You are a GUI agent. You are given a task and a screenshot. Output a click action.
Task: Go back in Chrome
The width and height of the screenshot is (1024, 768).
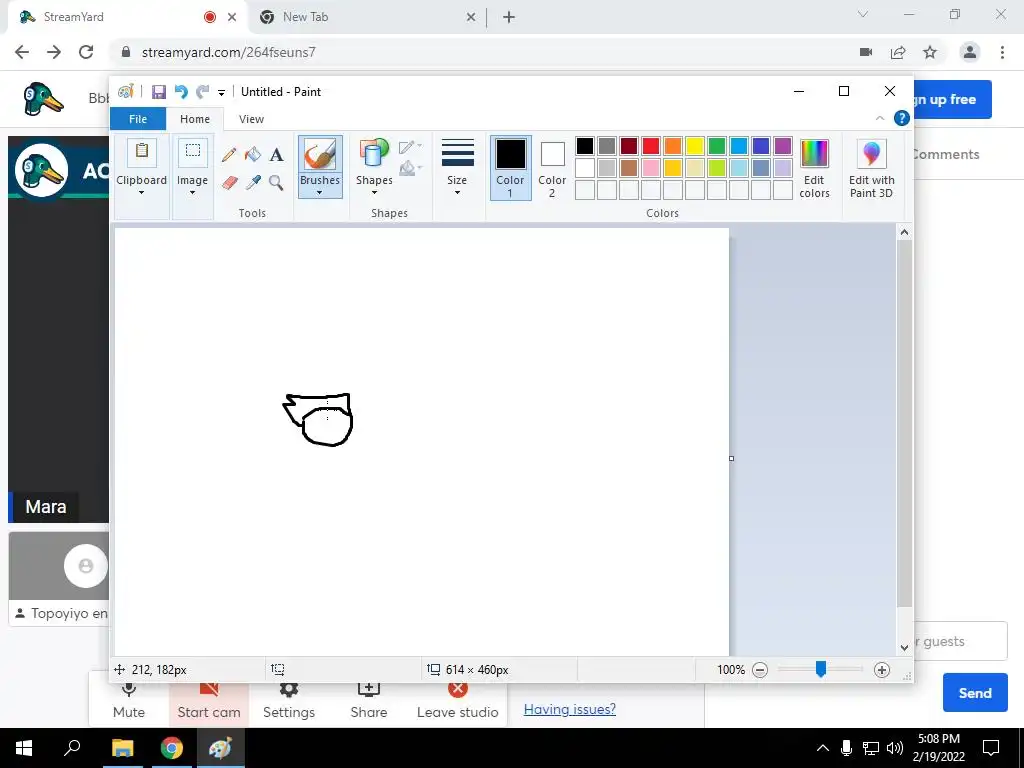tap(22, 52)
